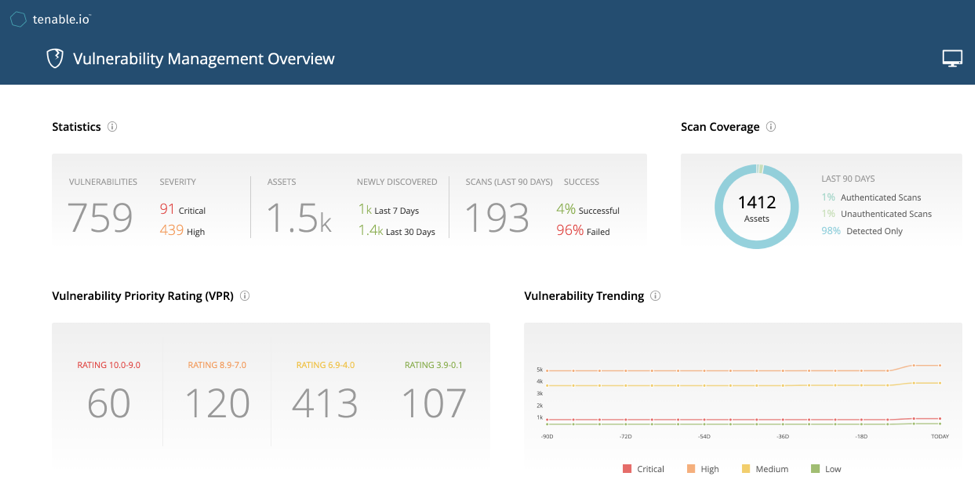Click the 1.5k assets count
The height and width of the screenshot is (502, 975).
(x=298, y=218)
